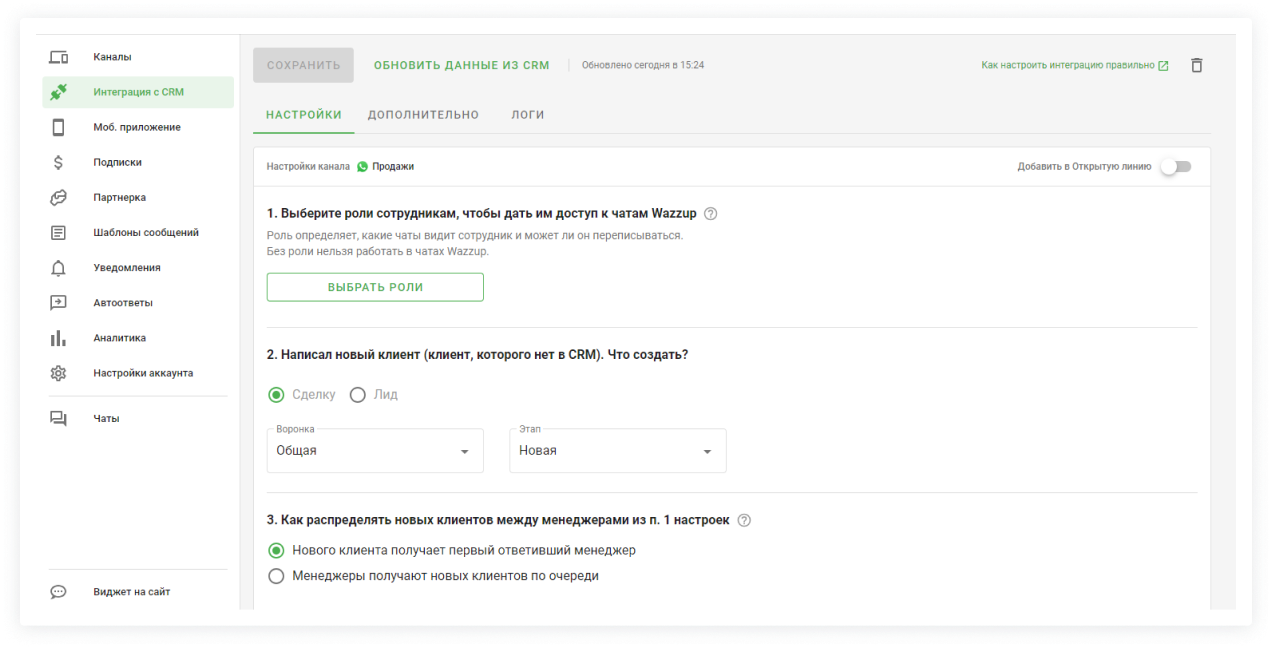Click the Каналы devices icon in sidebar
This screenshot has width=1272, height=648.
tap(58, 57)
